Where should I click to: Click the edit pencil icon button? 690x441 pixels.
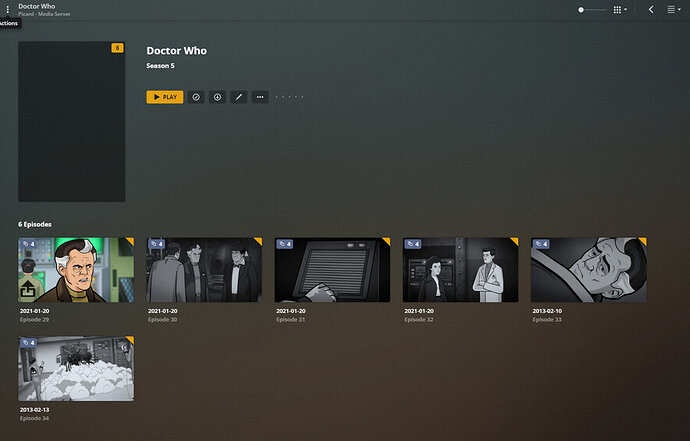pos(239,97)
